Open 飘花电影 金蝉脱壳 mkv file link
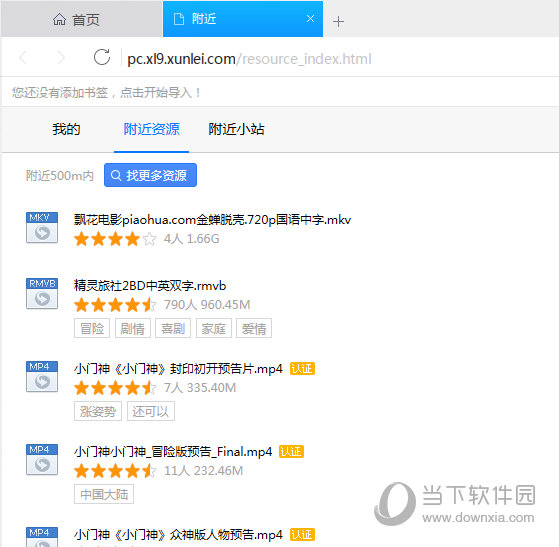The image size is (559, 547). pos(212,220)
